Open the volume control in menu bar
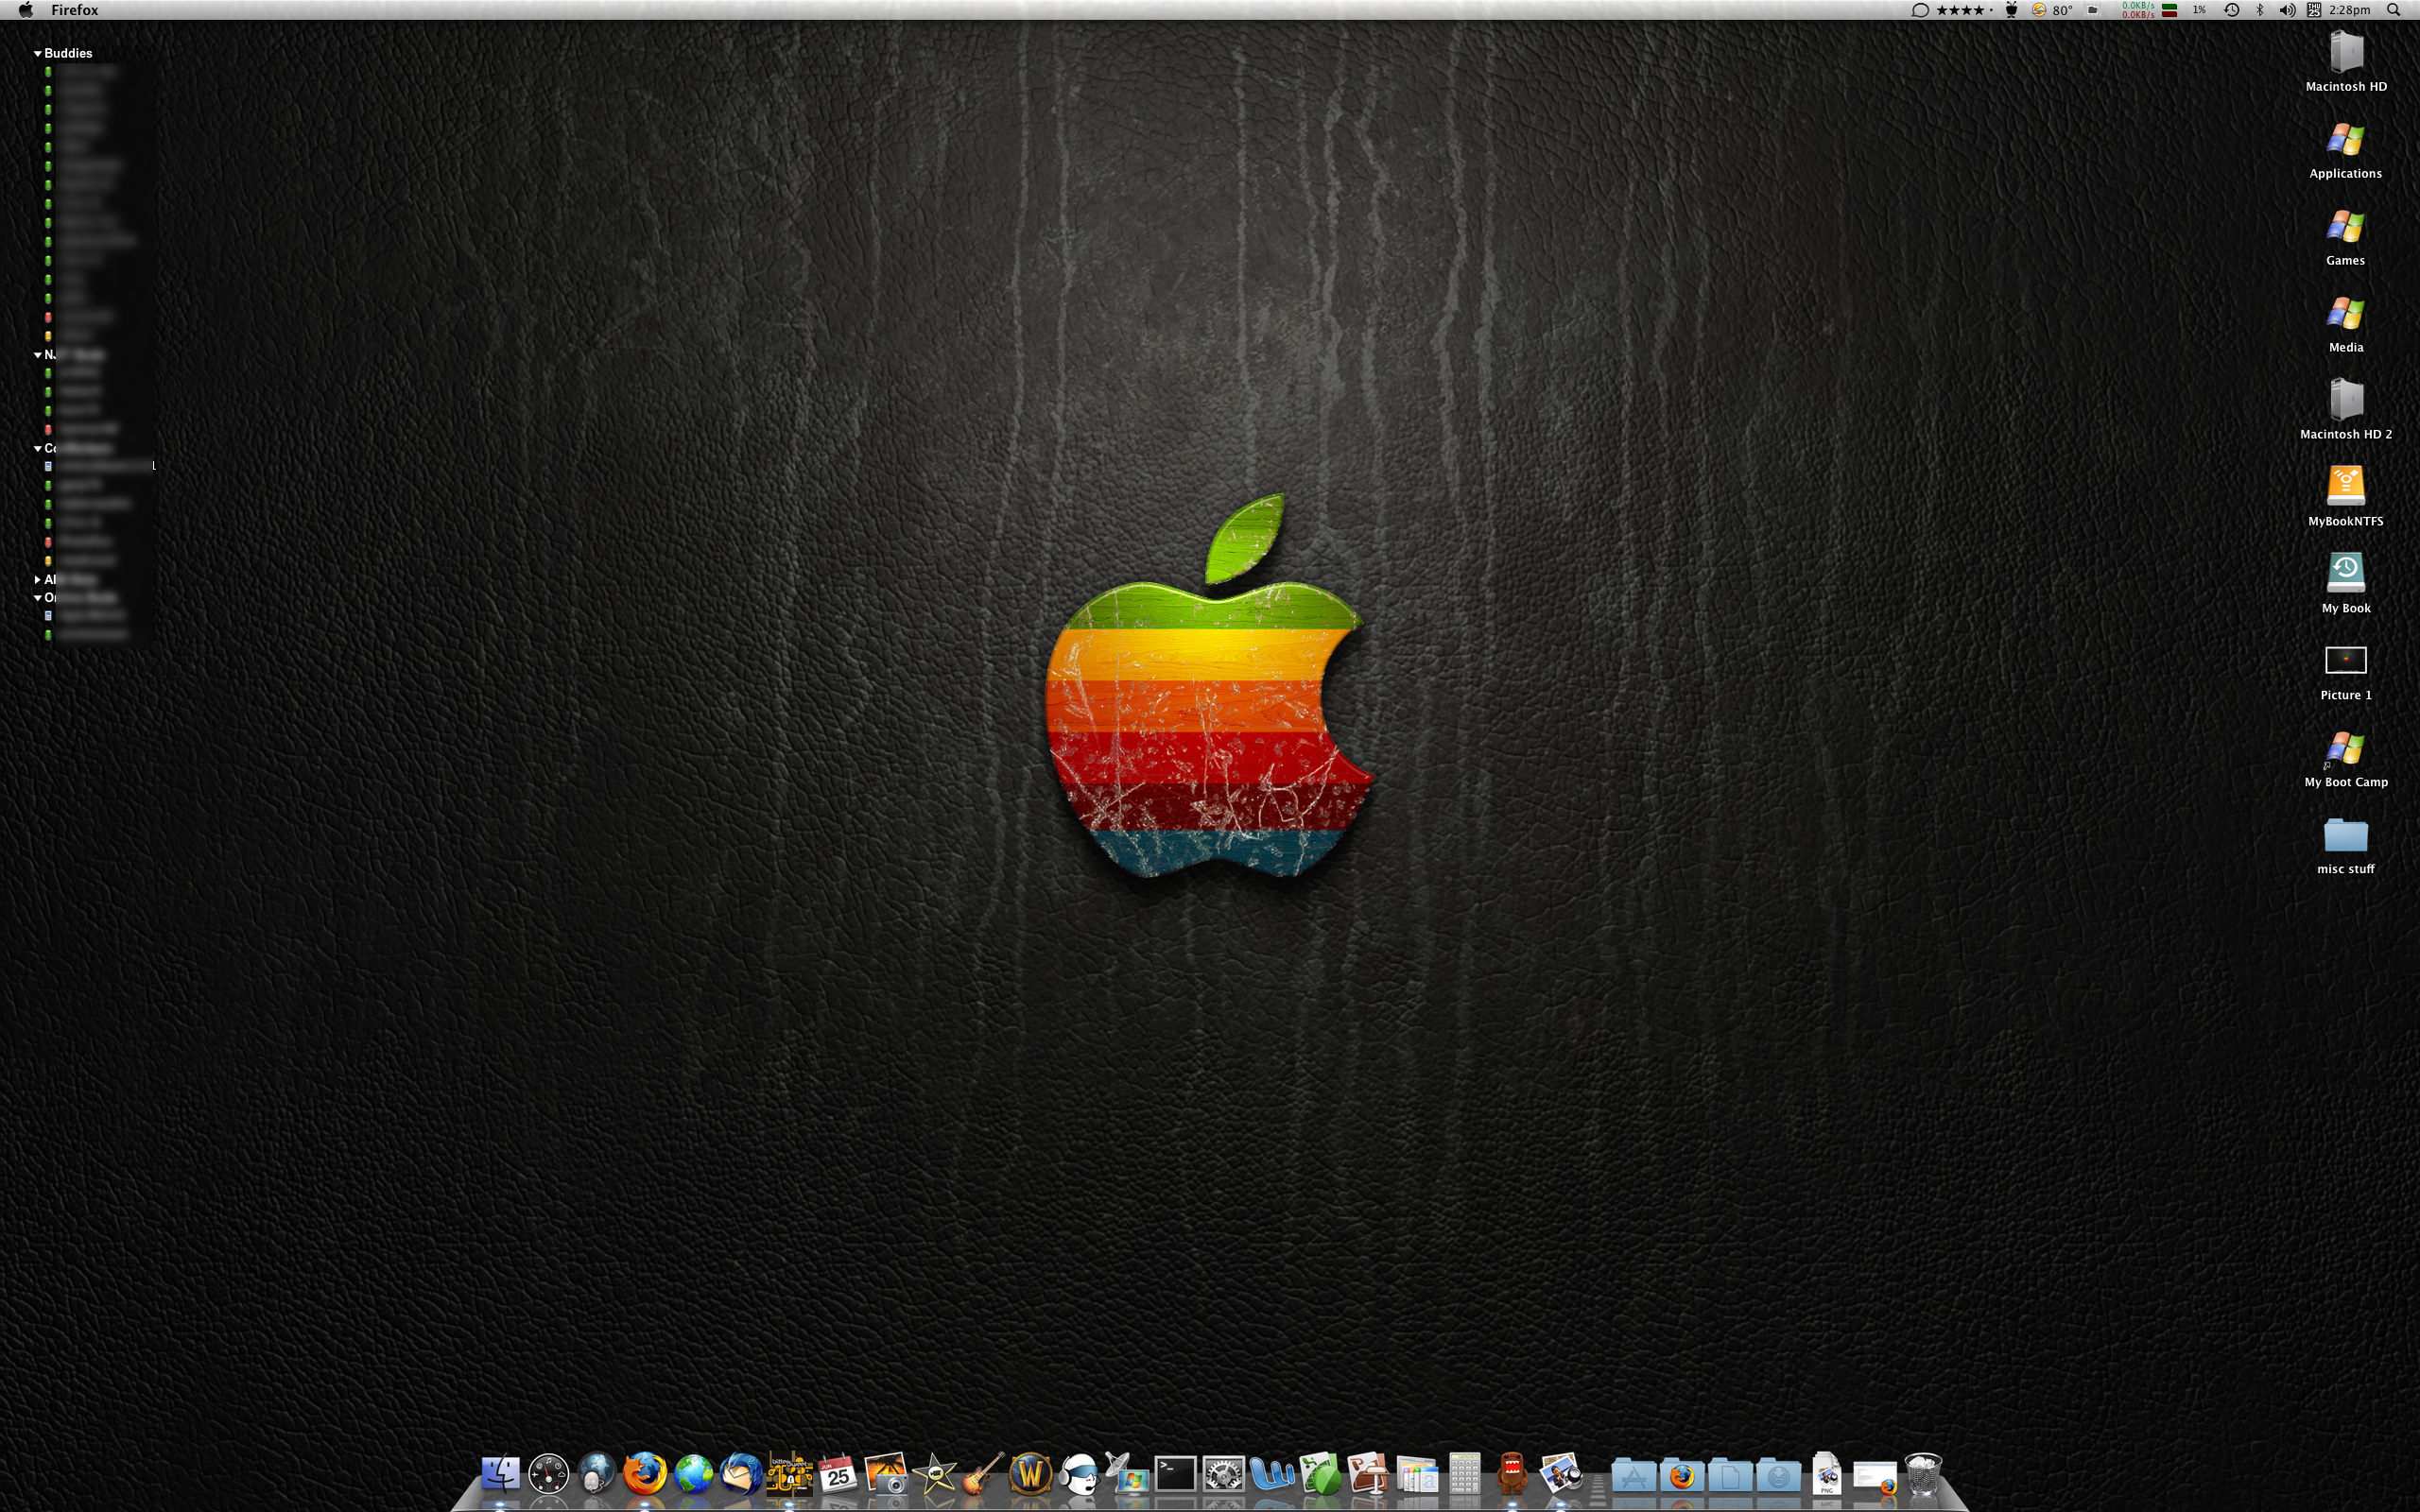The image size is (2420, 1512). click(2286, 10)
